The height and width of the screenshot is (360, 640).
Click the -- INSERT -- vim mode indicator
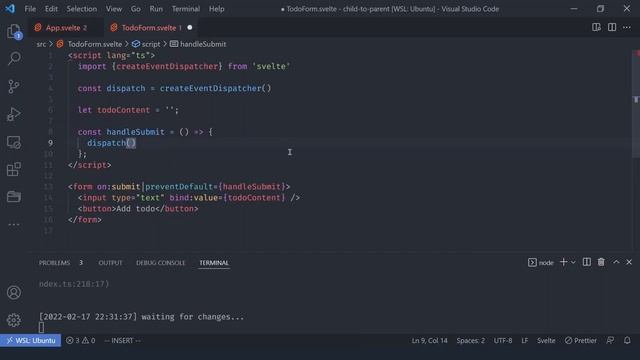tap(122, 340)
